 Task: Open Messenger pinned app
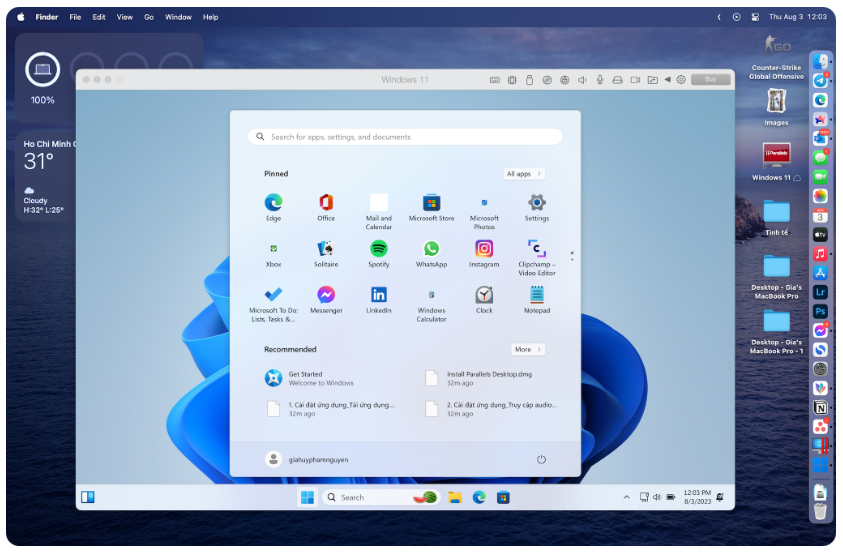coord(326,295)
